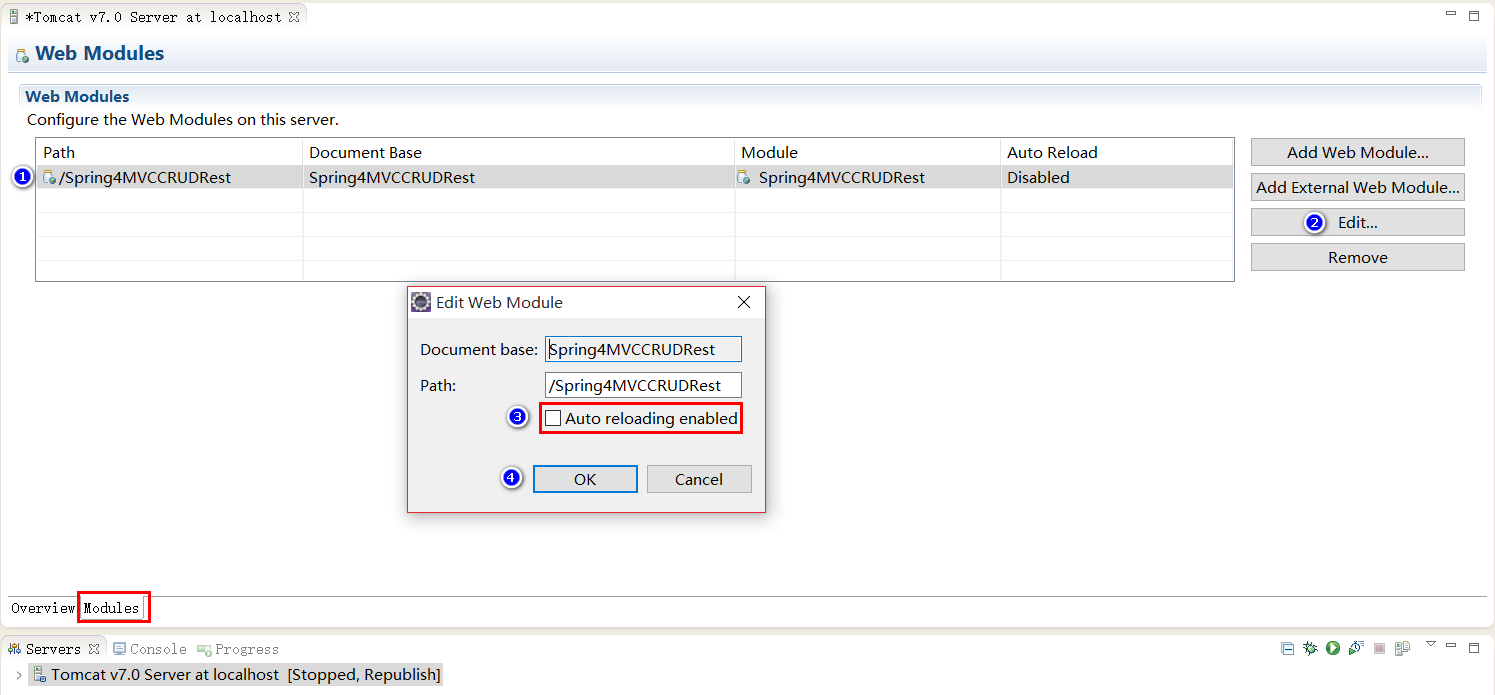
Task: Click the module icon in the Module column
Action: pos(744,178)
